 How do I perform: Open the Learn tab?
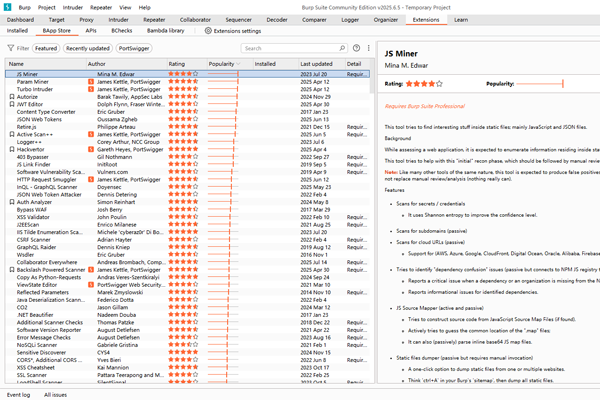pos(461,20)
